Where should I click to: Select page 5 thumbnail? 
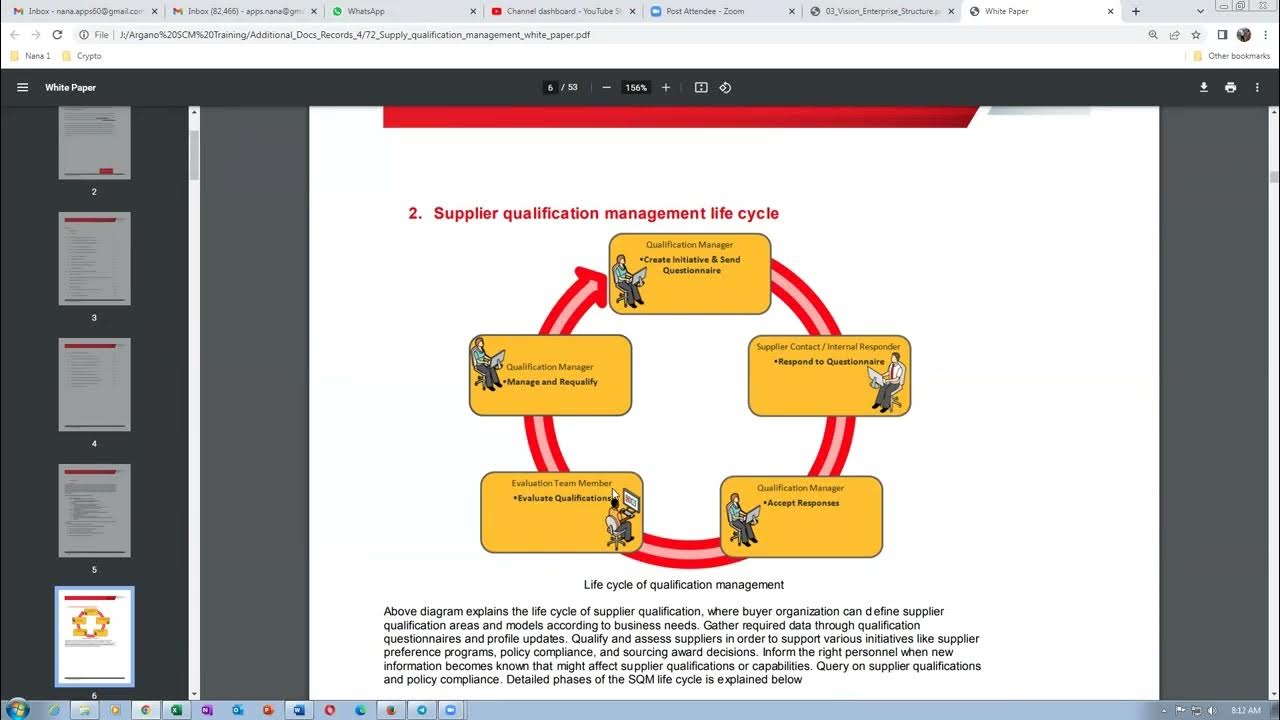pos(95,511)
